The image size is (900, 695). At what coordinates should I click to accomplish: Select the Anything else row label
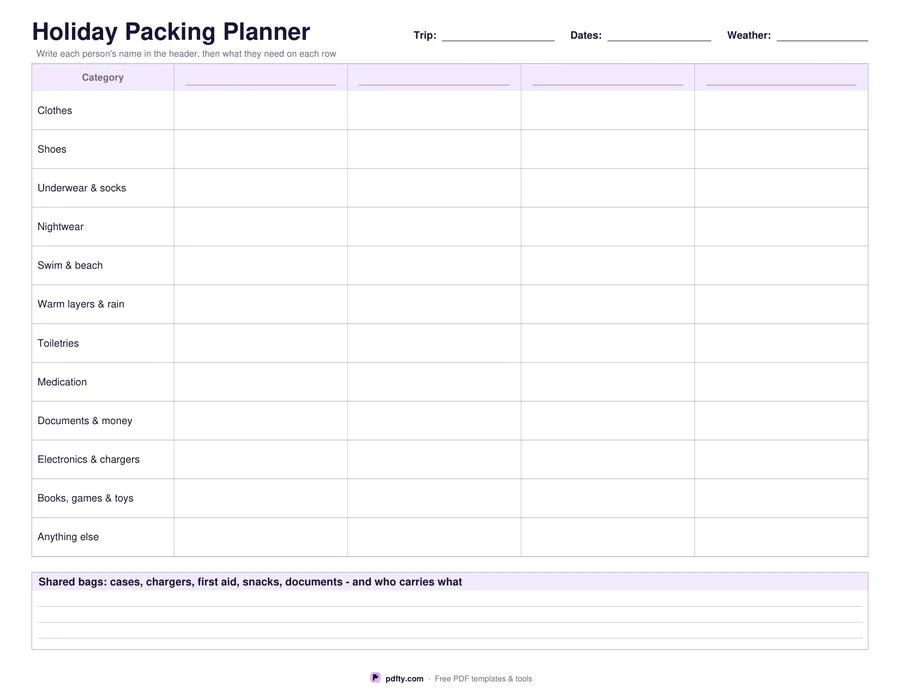tap(68, 537)
